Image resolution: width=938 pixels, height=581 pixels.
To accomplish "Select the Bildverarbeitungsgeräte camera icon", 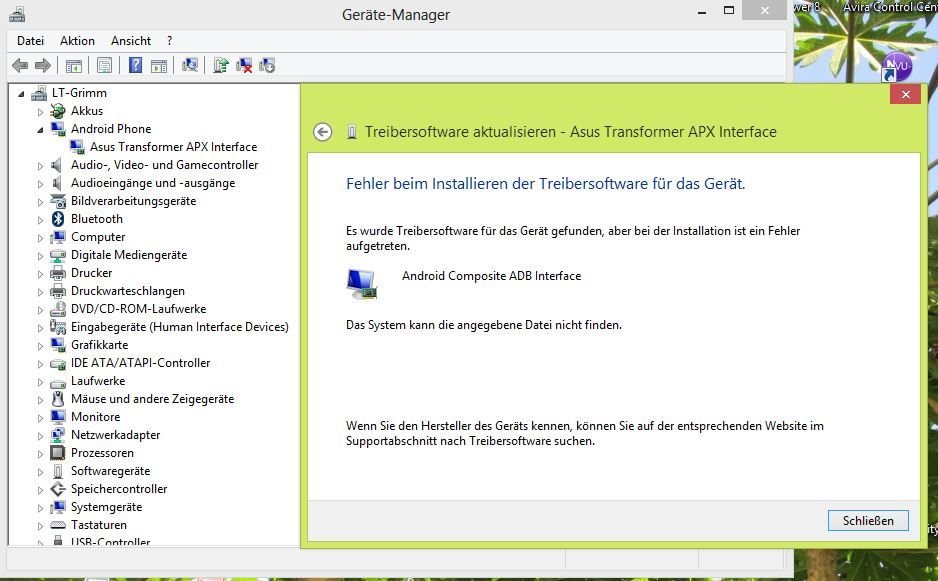I will coord(58,201).
